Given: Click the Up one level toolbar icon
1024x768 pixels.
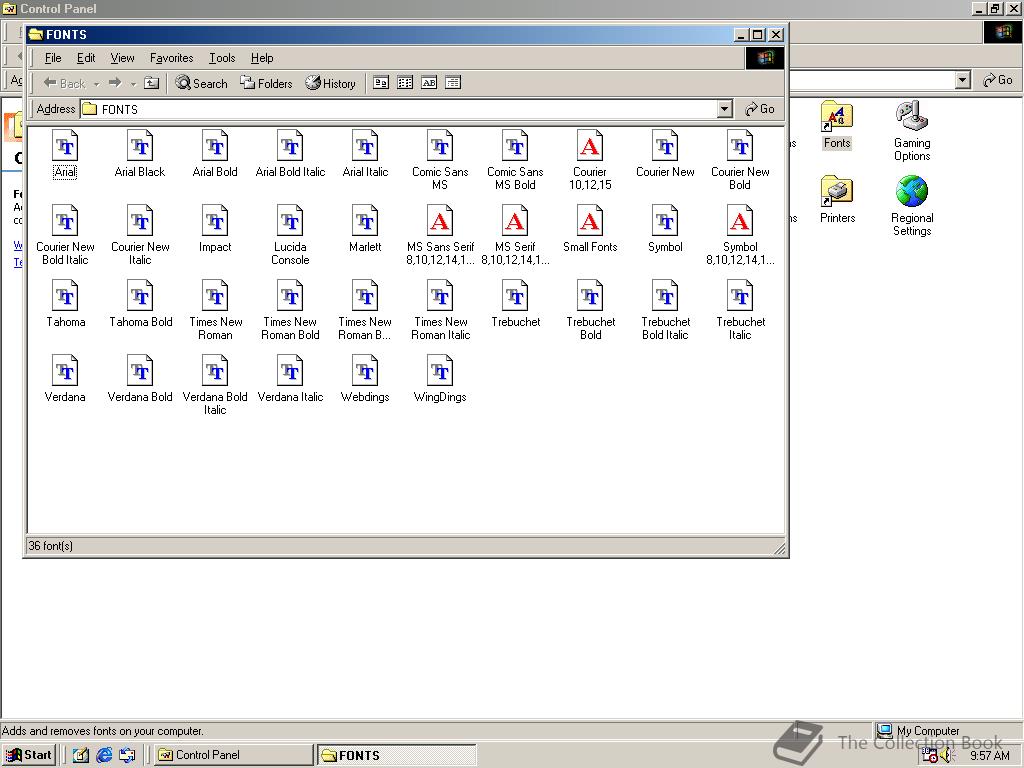Looking at the screenshot, I should 152,83.
